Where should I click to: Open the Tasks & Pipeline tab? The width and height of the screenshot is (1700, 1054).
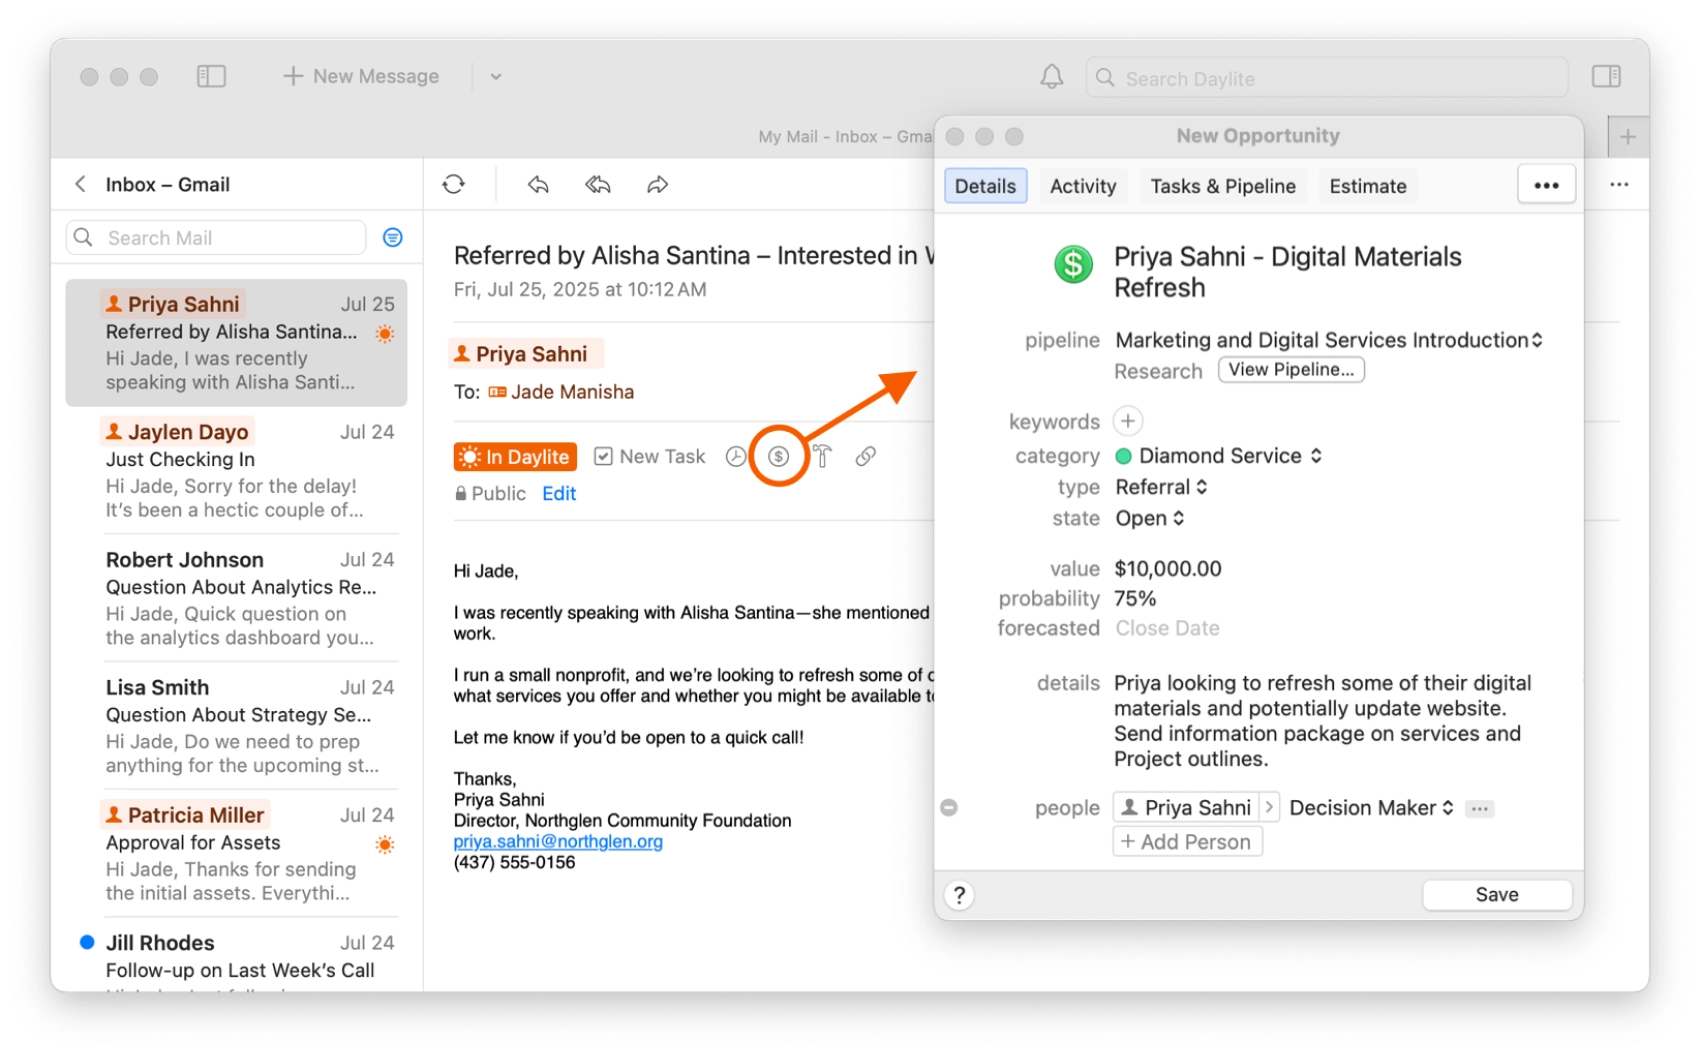(x=1223, y=186)
